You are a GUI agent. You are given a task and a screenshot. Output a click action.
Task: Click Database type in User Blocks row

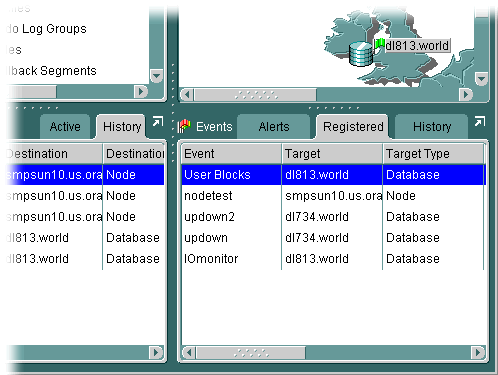click(x=413, y=175)
